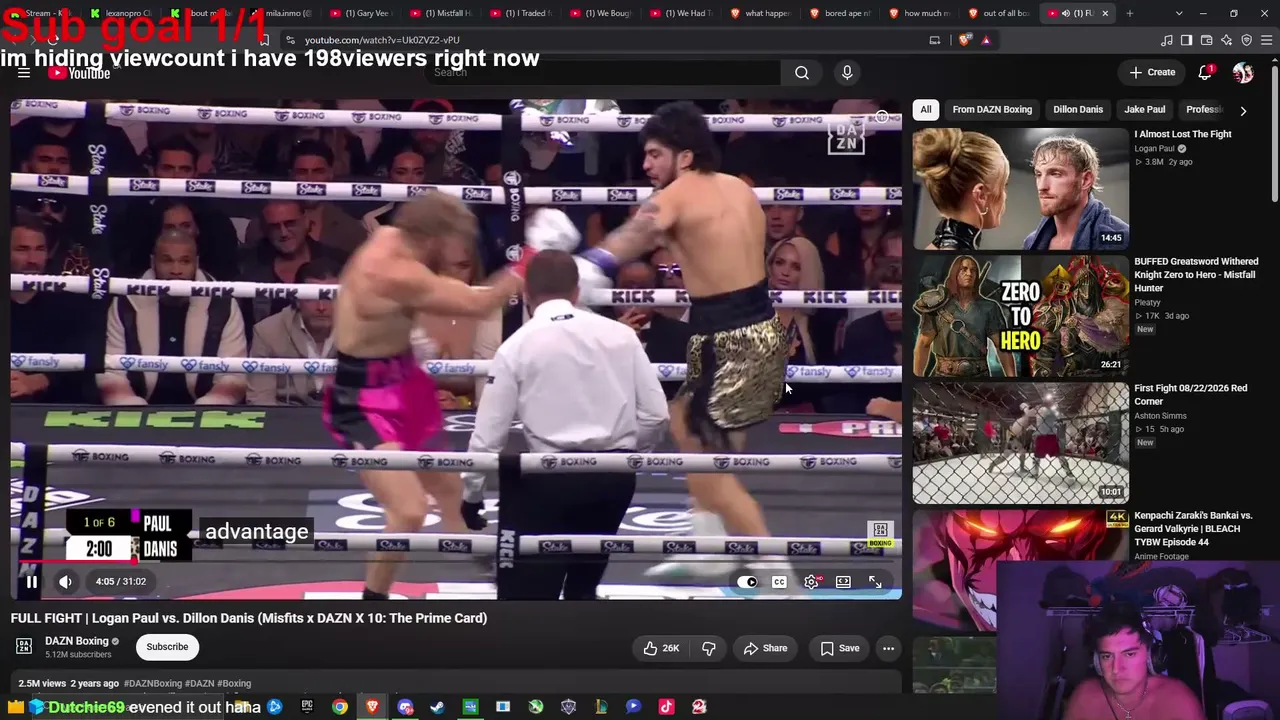Close the active YouTube fight tab
This screenshot has height=720, width=1280.
click(x=1105, y=13)
